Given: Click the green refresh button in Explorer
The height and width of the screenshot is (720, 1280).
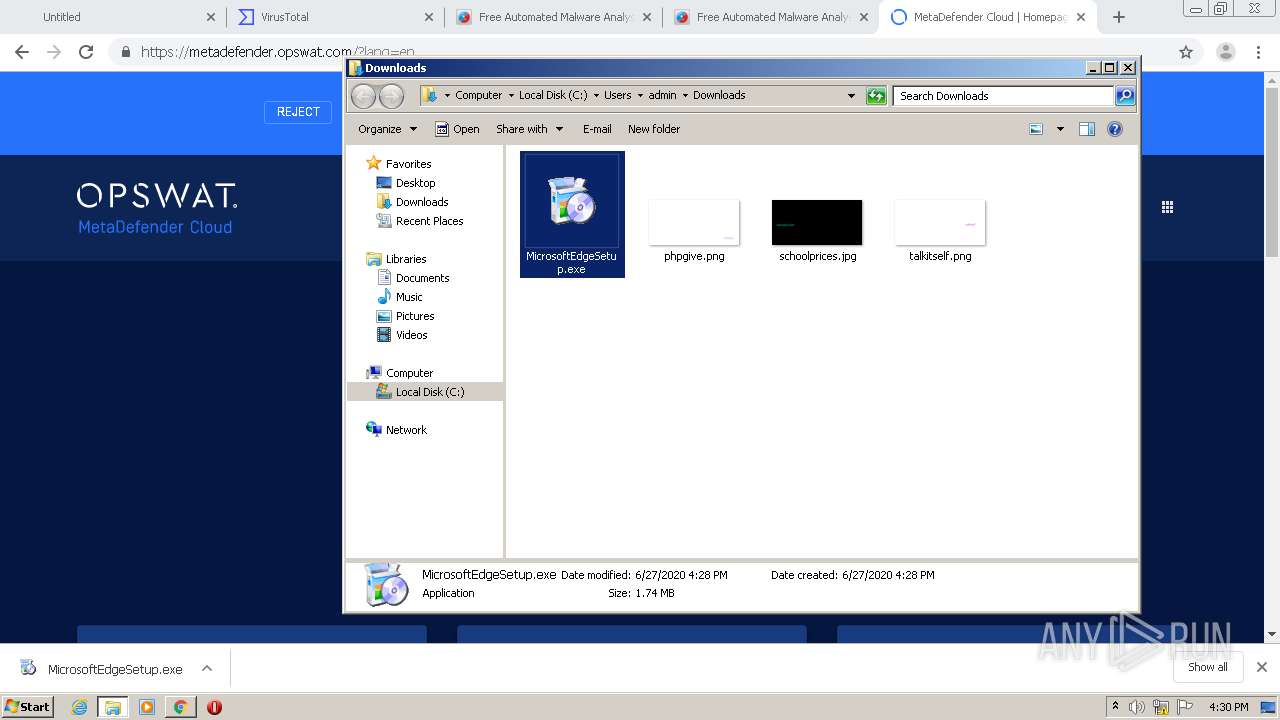Looking at the screenshot, I should 876,96.
